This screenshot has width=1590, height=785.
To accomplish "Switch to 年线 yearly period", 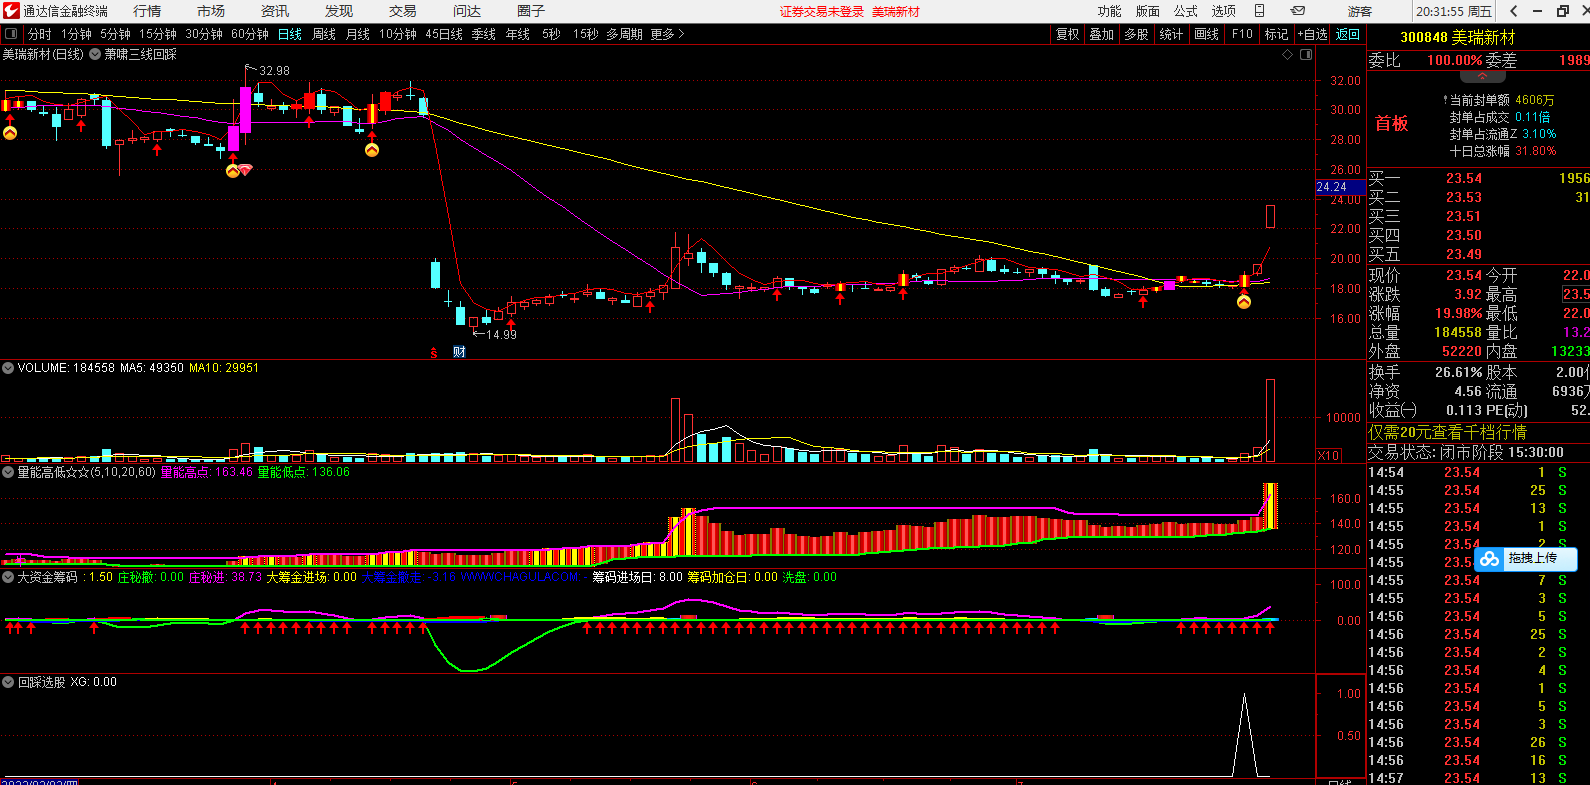I will pyautogui.click(x=518, y=34).
